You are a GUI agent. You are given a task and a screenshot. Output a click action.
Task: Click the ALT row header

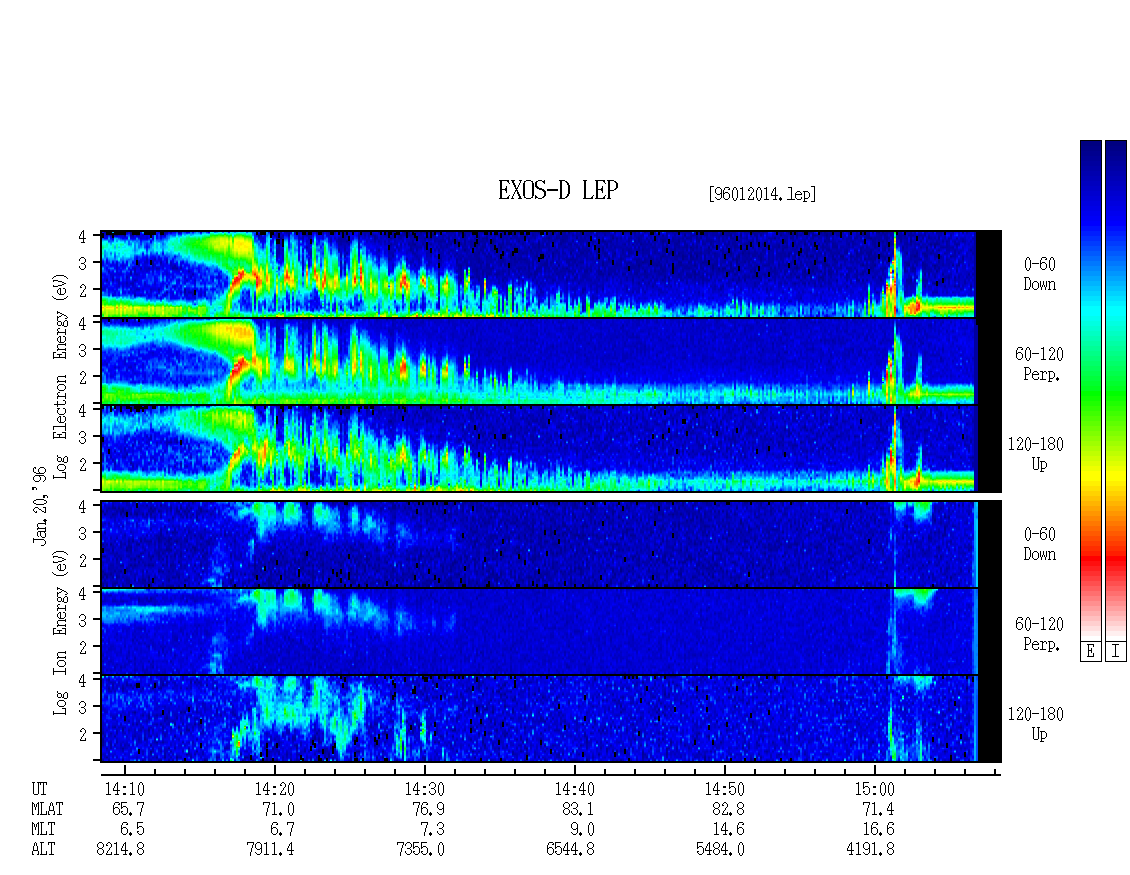click(x=43, y=850)
